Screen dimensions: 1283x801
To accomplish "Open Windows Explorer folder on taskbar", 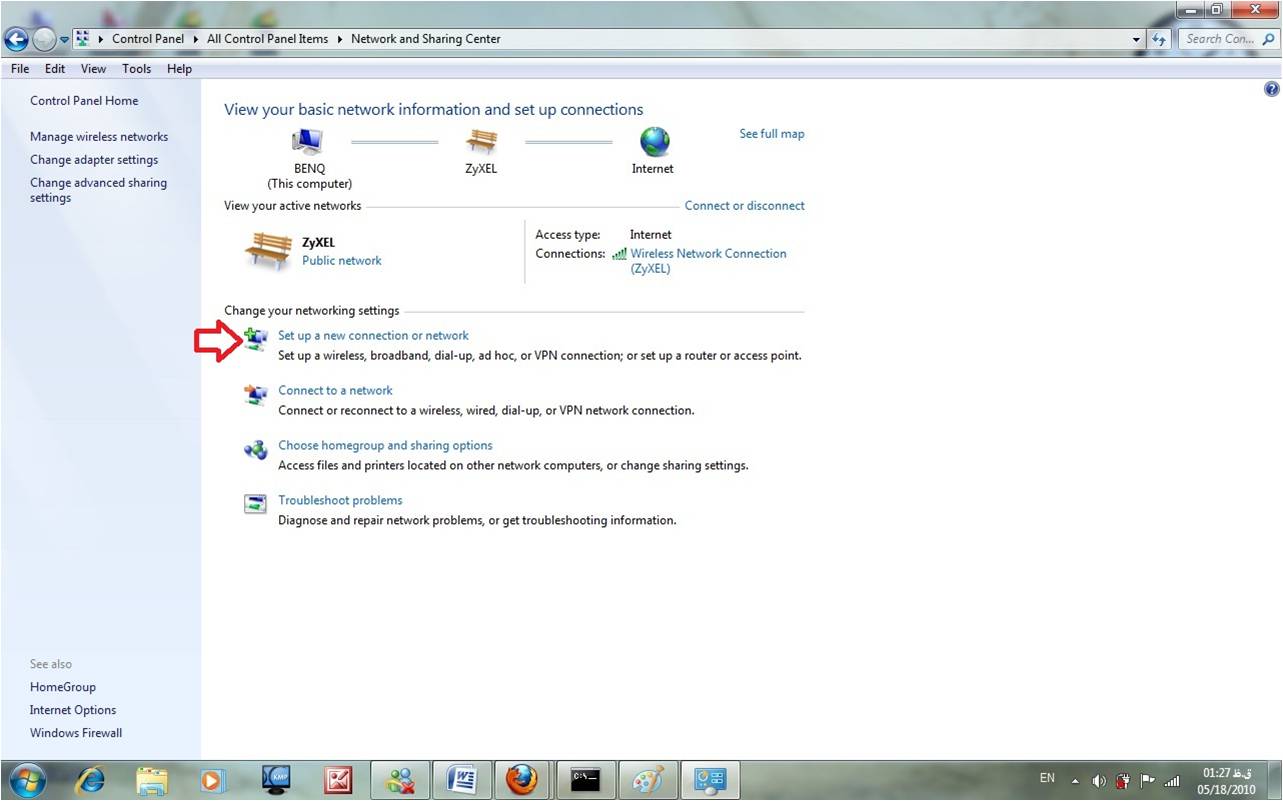I will coord(151,779).
